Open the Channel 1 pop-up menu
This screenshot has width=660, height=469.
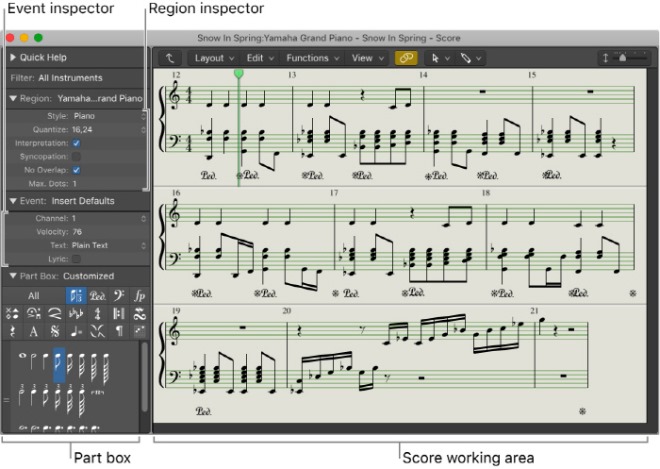[109, 218]
